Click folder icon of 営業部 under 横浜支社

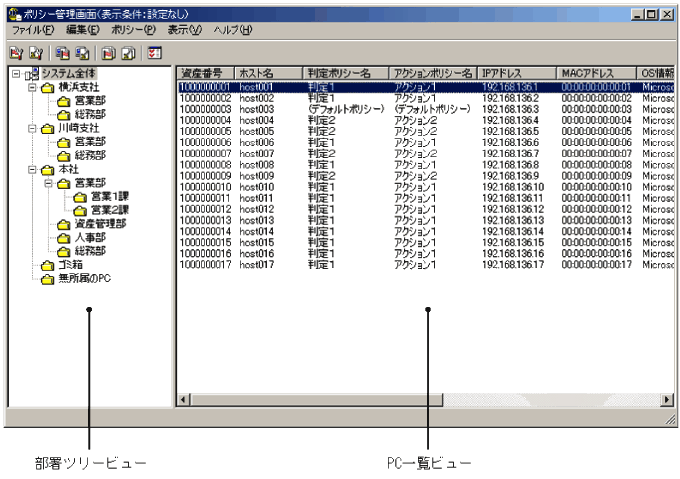(x=64, y=102)
